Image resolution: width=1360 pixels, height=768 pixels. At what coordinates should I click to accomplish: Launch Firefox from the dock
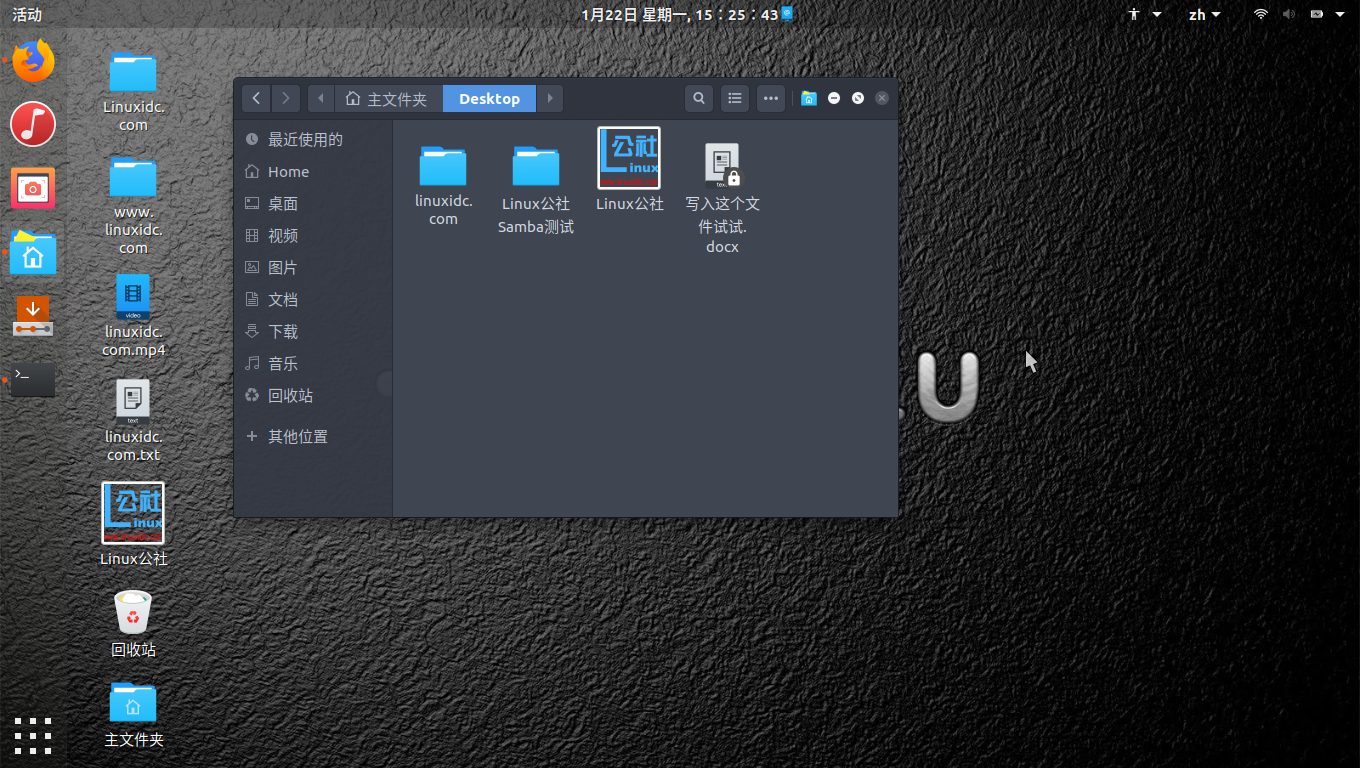(32, 61)
